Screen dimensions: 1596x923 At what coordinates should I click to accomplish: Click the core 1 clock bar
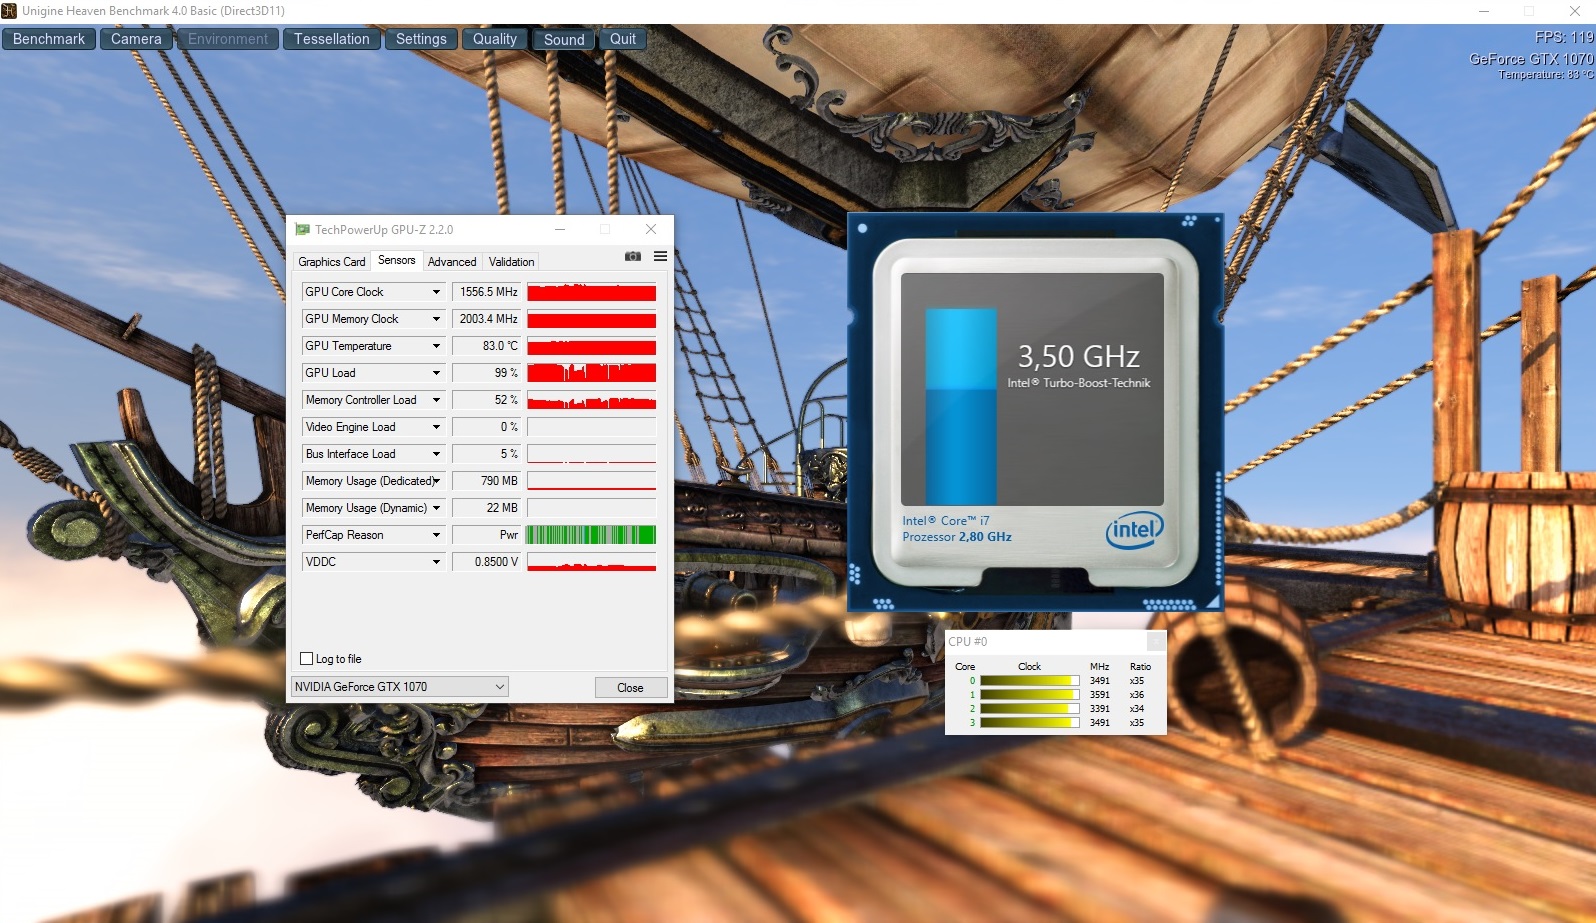1030,695
